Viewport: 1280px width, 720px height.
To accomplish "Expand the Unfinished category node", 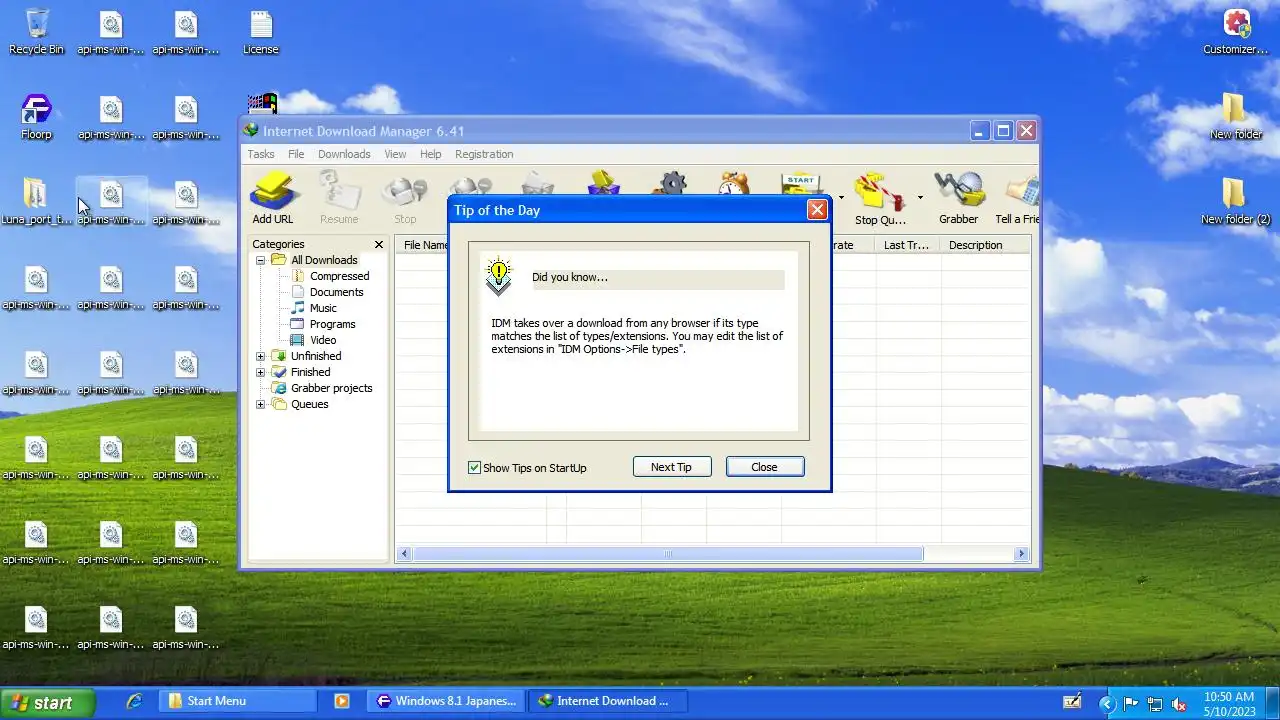I will tap(261, 356).
